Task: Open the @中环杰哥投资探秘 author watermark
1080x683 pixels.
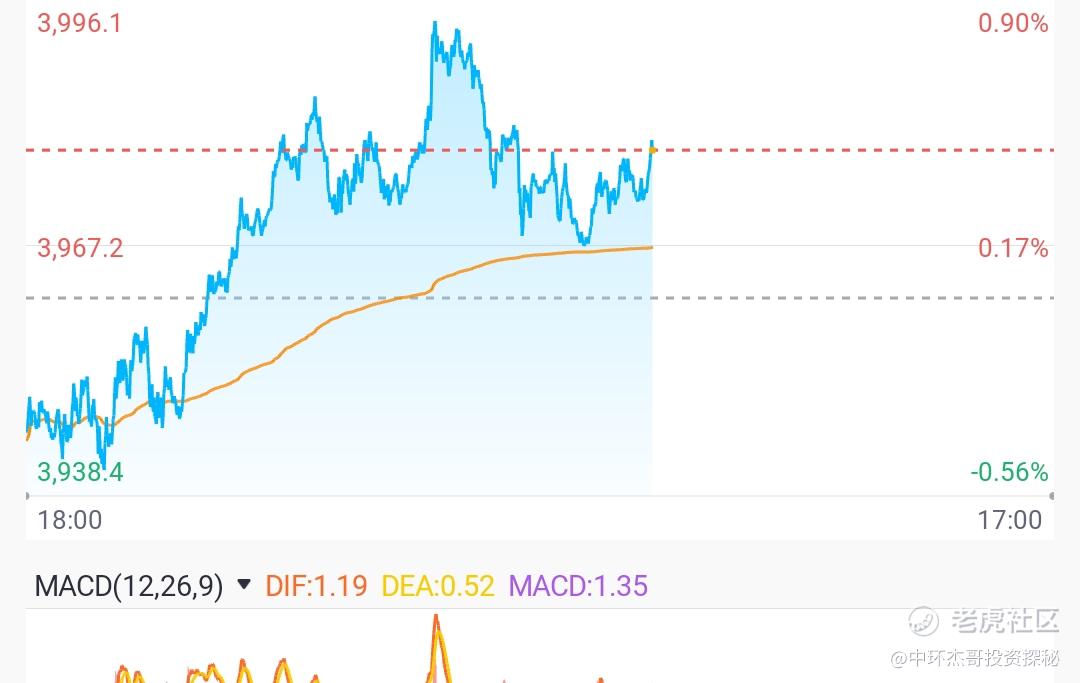Action: (974, 658)
